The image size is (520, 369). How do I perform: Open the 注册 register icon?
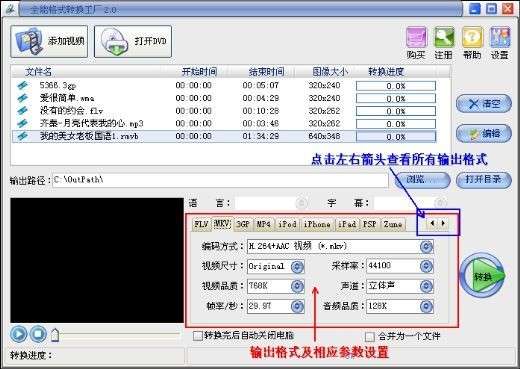444,43
